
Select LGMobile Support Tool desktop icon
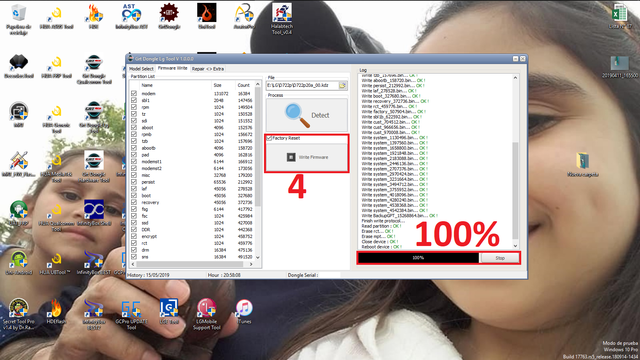click(207, 314)
